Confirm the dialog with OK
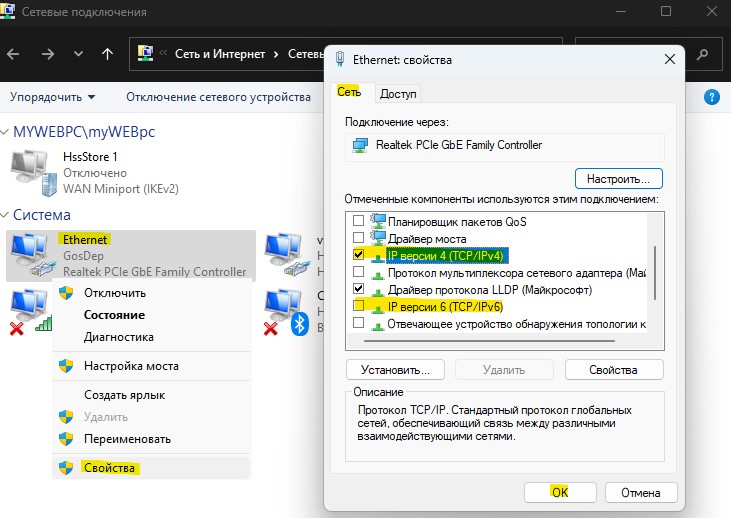 (560, 492)
